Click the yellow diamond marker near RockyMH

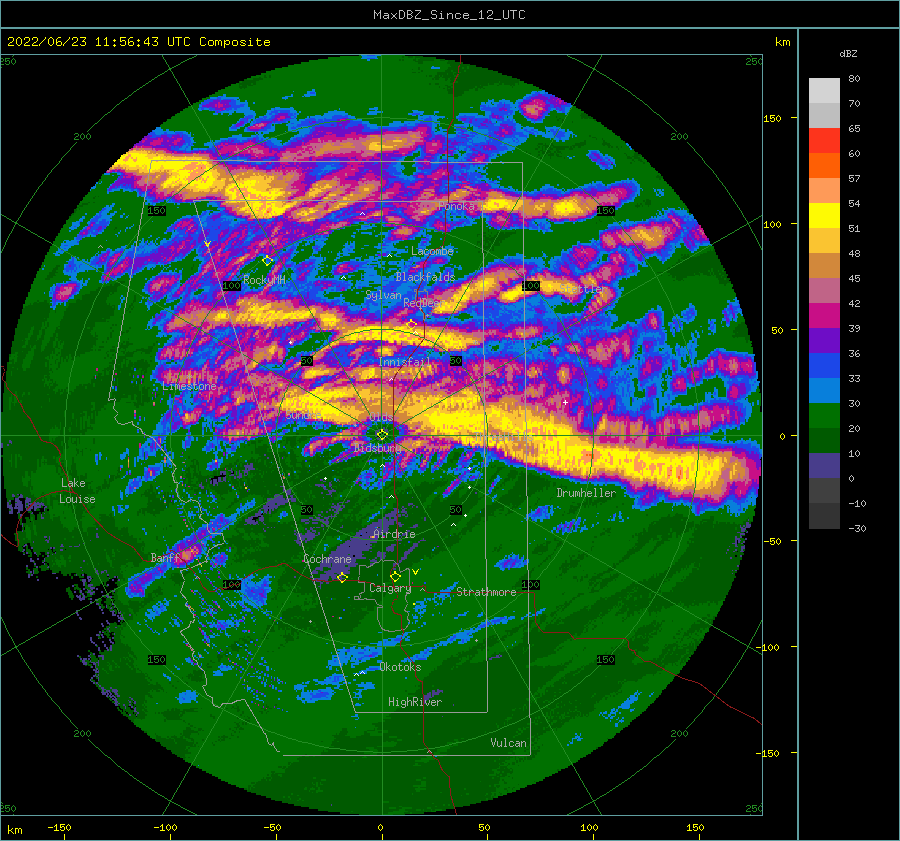coord(267,261)
